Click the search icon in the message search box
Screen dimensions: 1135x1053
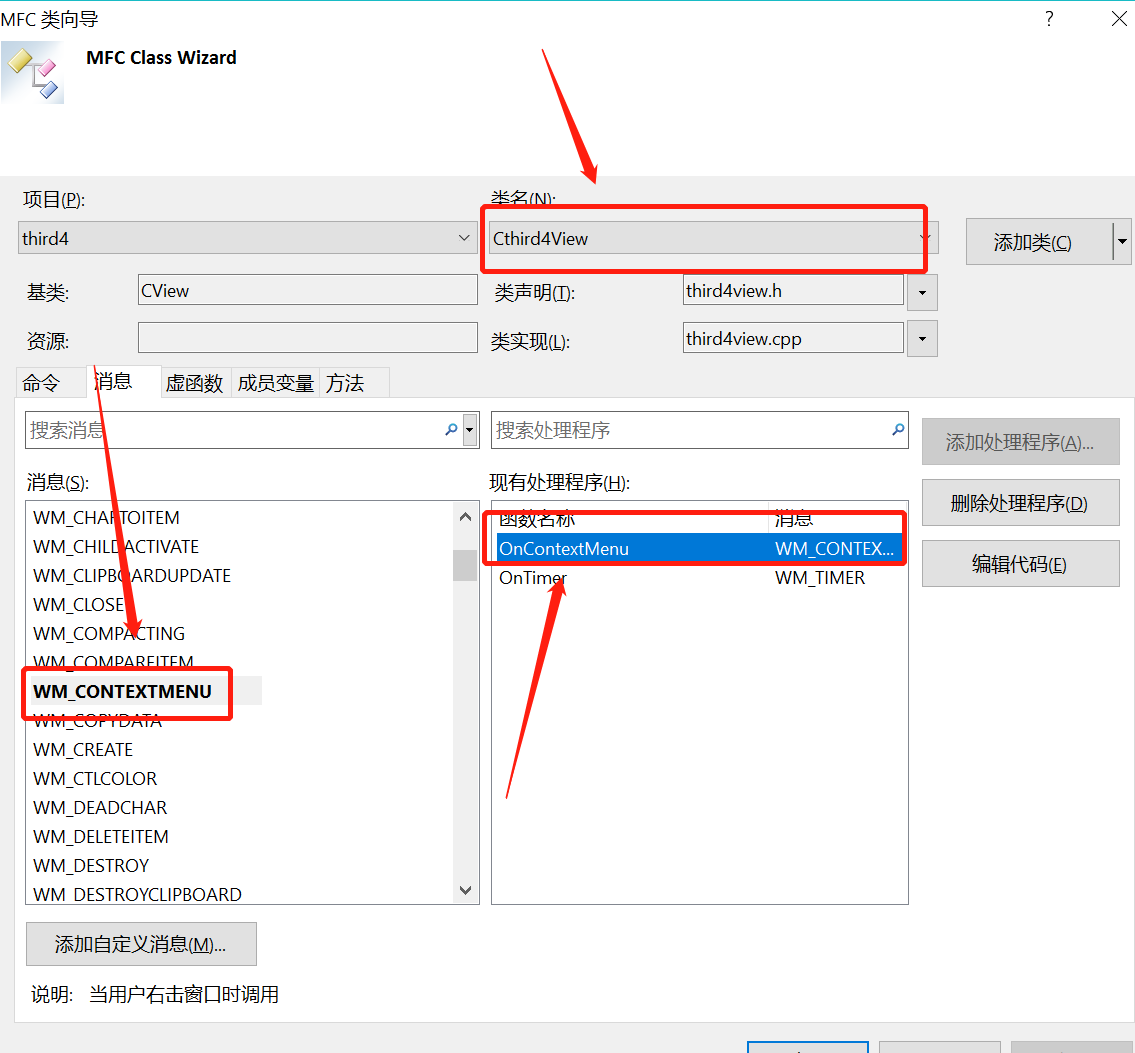(450, 430)
